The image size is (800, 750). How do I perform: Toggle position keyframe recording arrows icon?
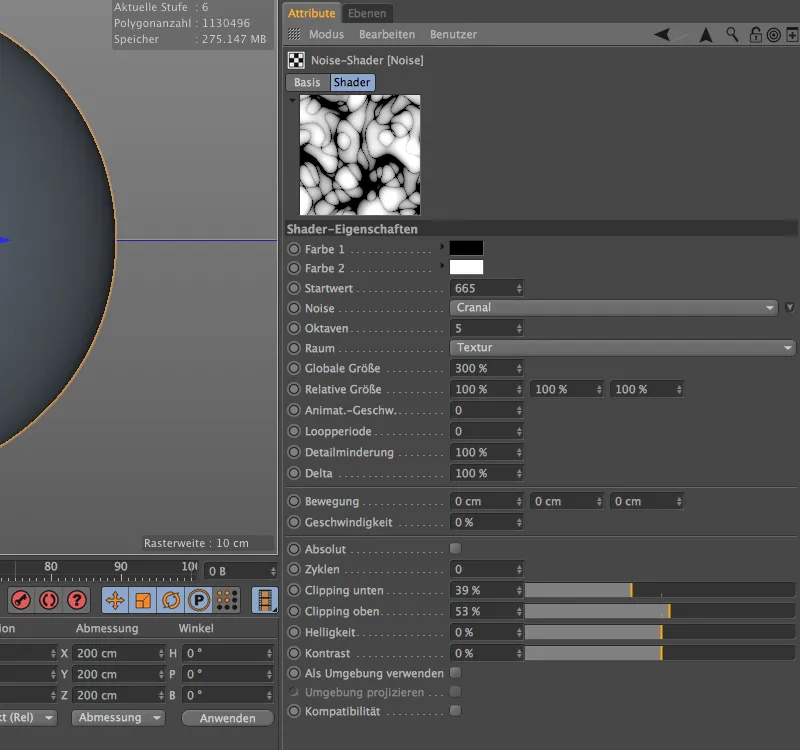click(x=115, y=600)
